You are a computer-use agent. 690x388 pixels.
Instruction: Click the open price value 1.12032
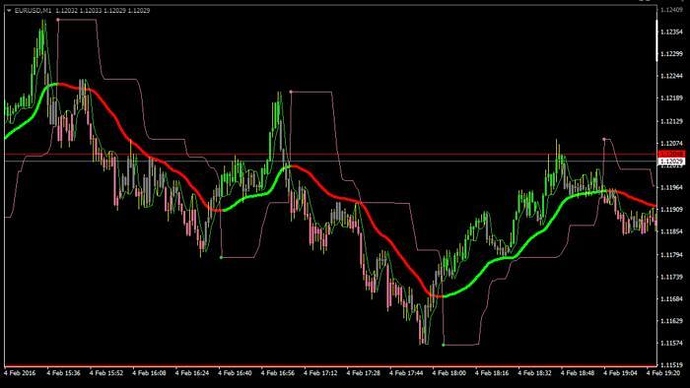coord(66,10)
